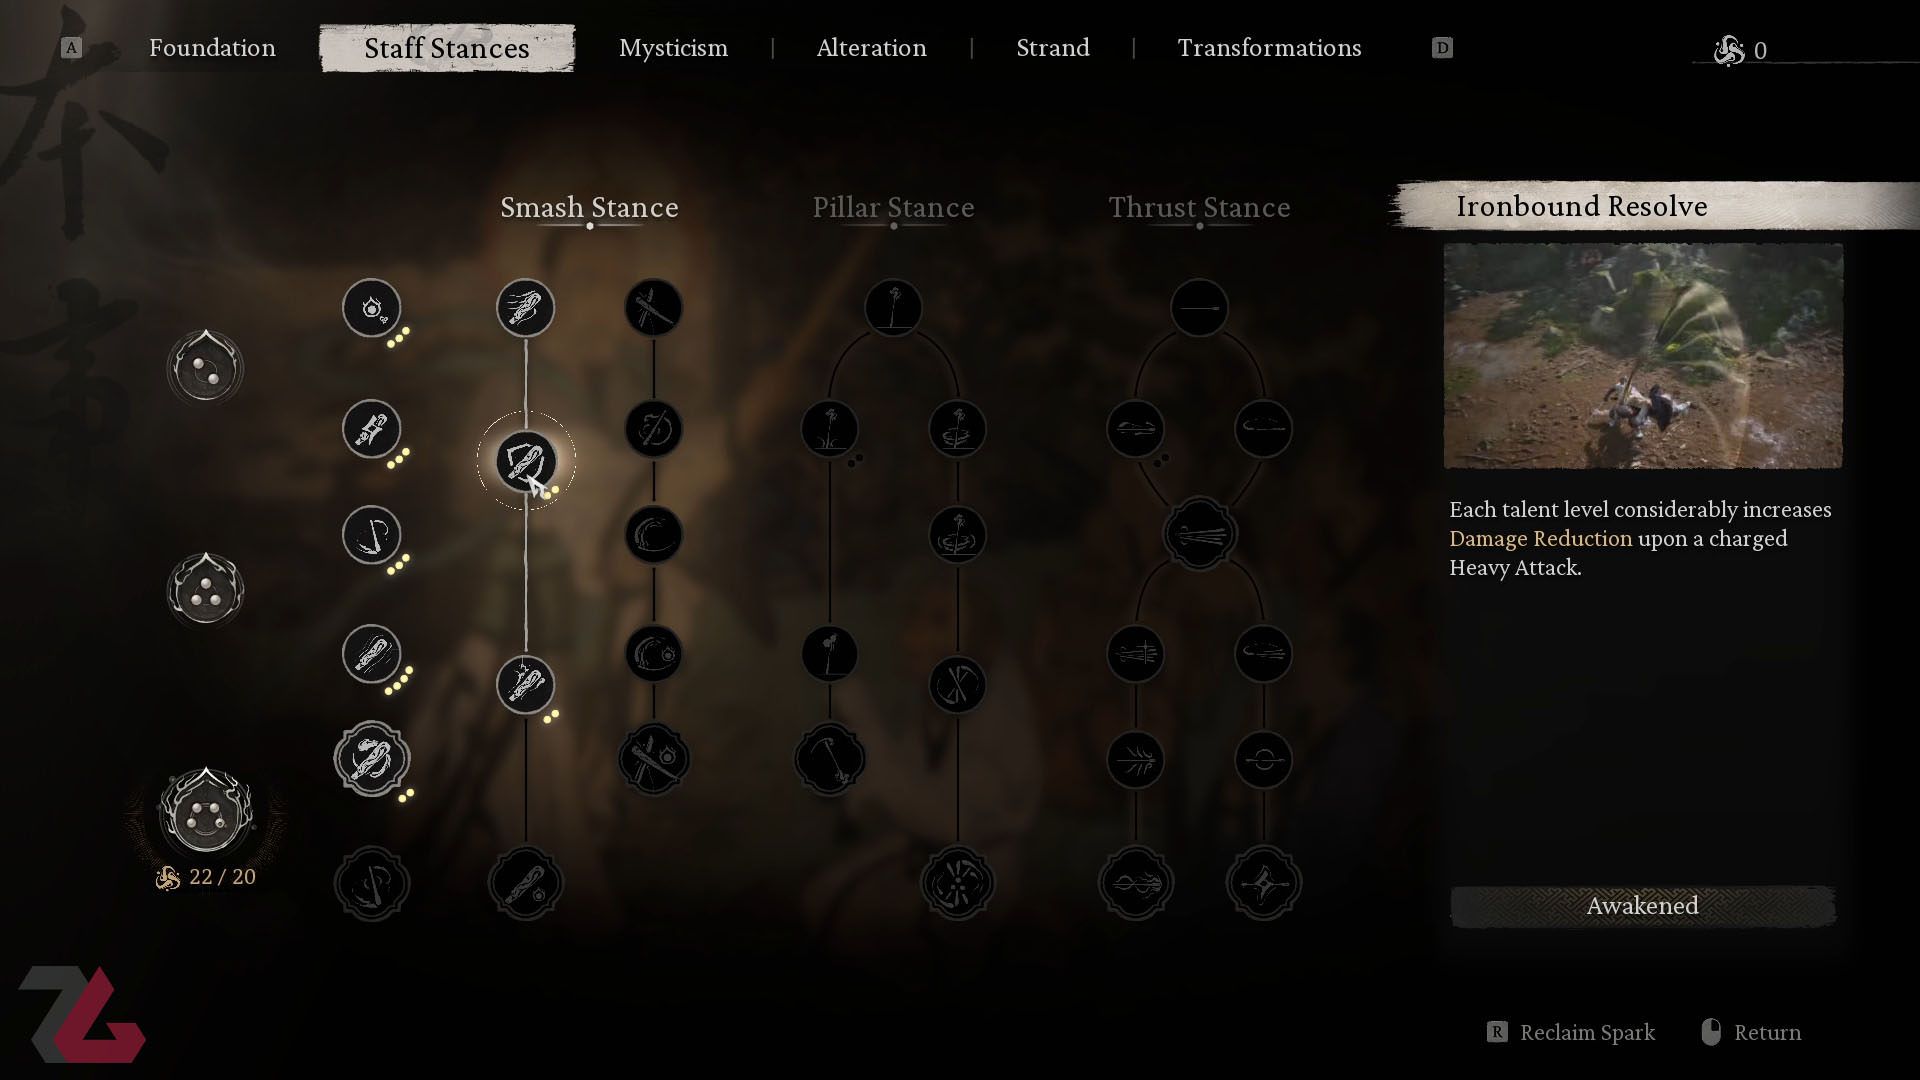The width and height of the screenshot is (1920, 1080).
Task: Toggle the middle left stance tier indicator
Action: pyautogui.click(x=206, y=589)
